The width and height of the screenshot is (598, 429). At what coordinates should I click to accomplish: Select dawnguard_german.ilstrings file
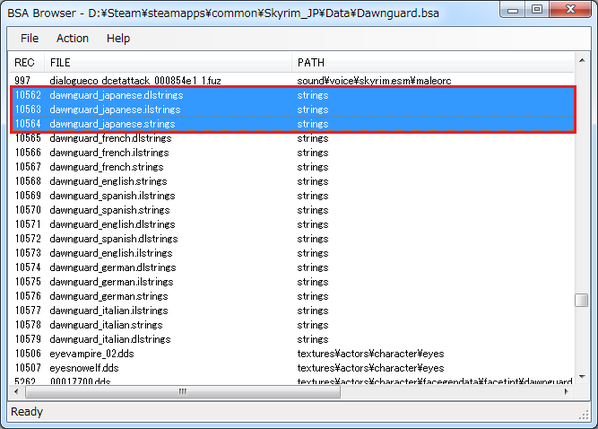(x=111, y=282)
